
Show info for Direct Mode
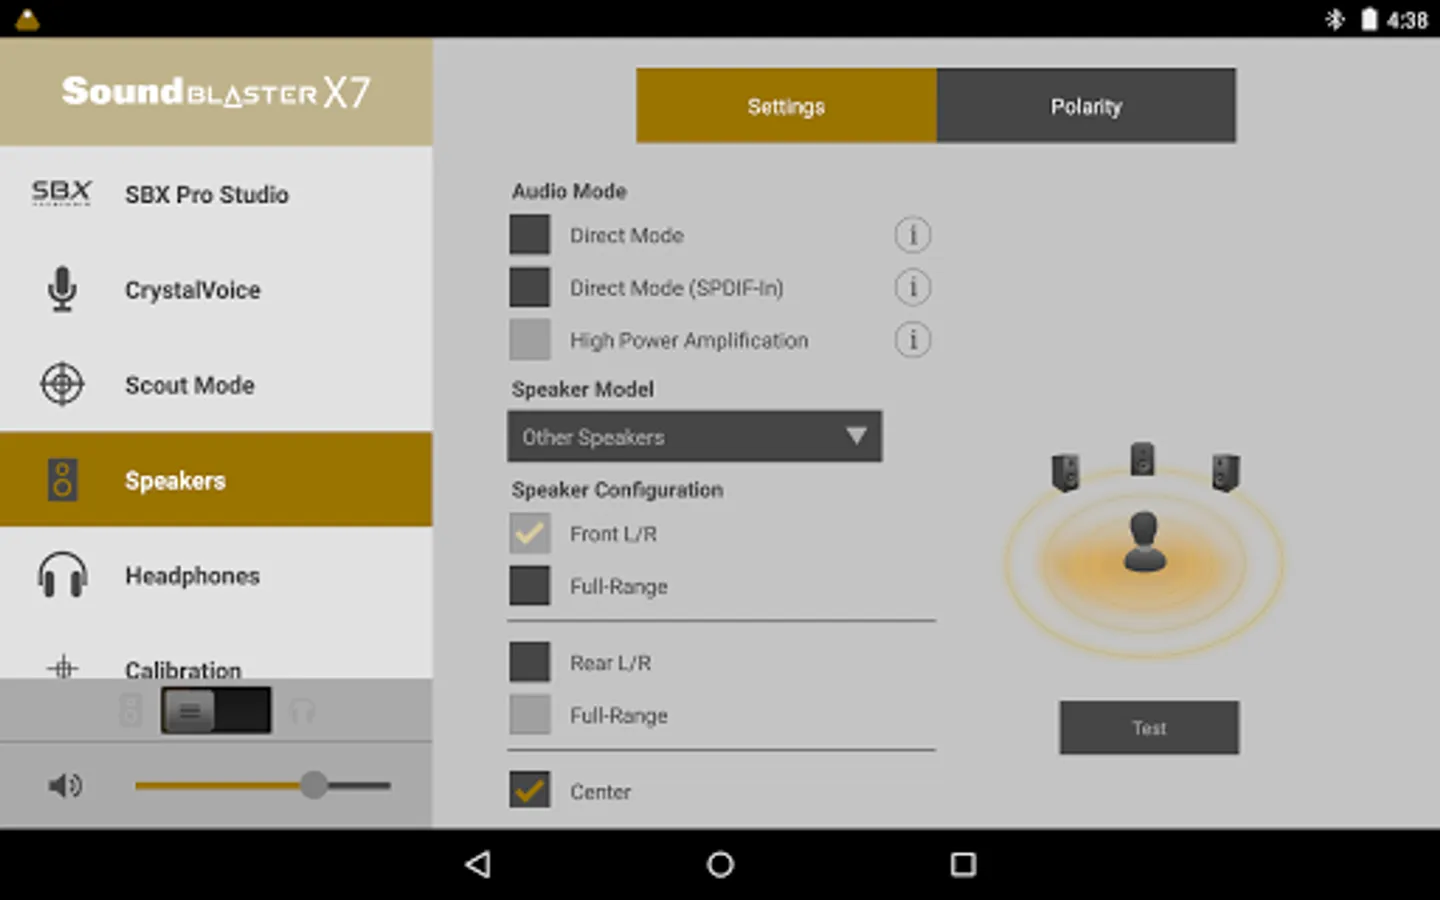pyautogui.click(x=912, y=235)
